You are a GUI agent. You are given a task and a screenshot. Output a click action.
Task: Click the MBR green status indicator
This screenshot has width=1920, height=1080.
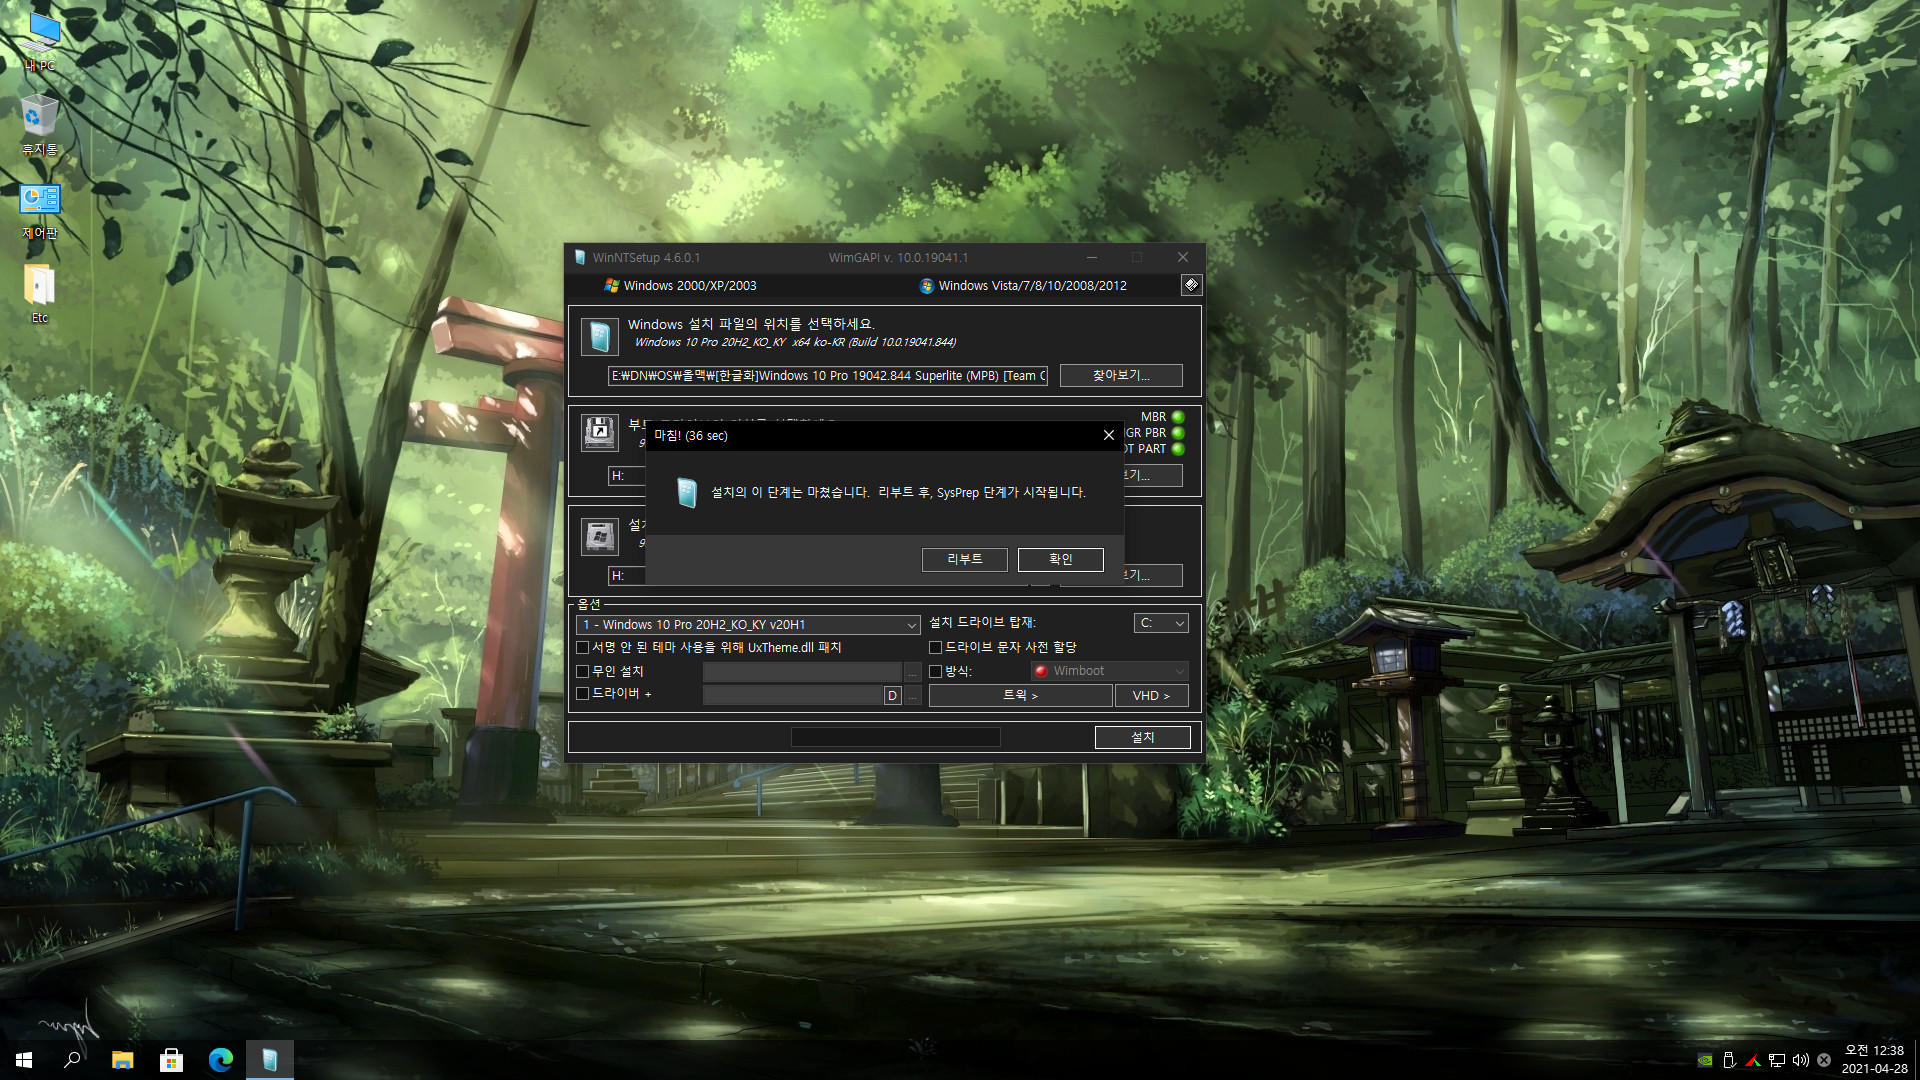[1178, 417]
